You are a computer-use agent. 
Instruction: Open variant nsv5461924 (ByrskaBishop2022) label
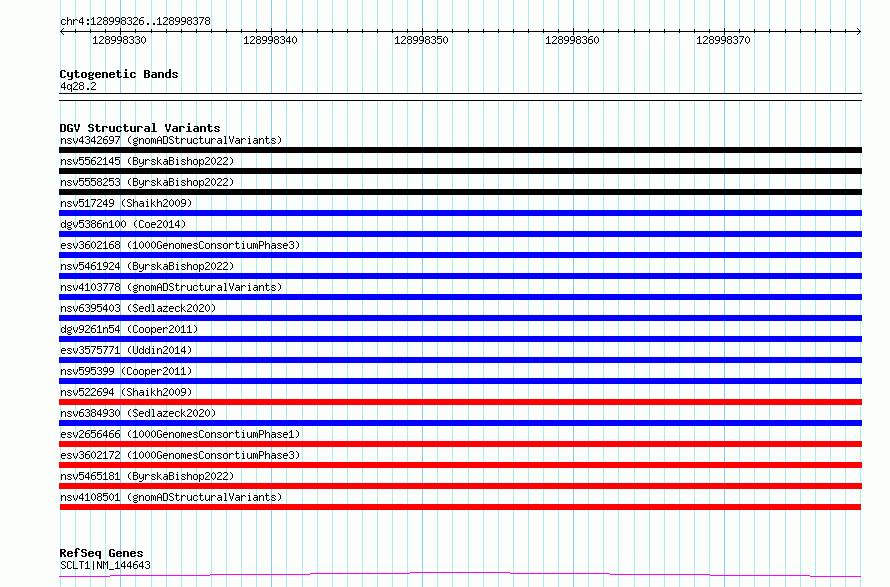[147, 266]
